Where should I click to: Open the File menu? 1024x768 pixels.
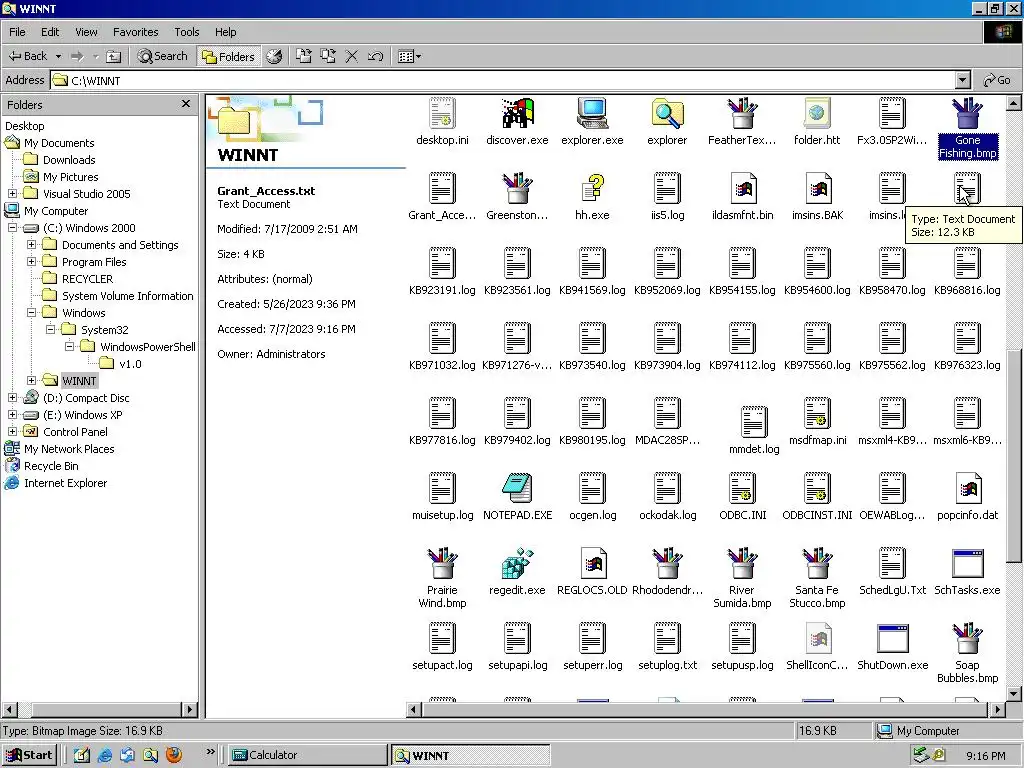tap(17, 32)
